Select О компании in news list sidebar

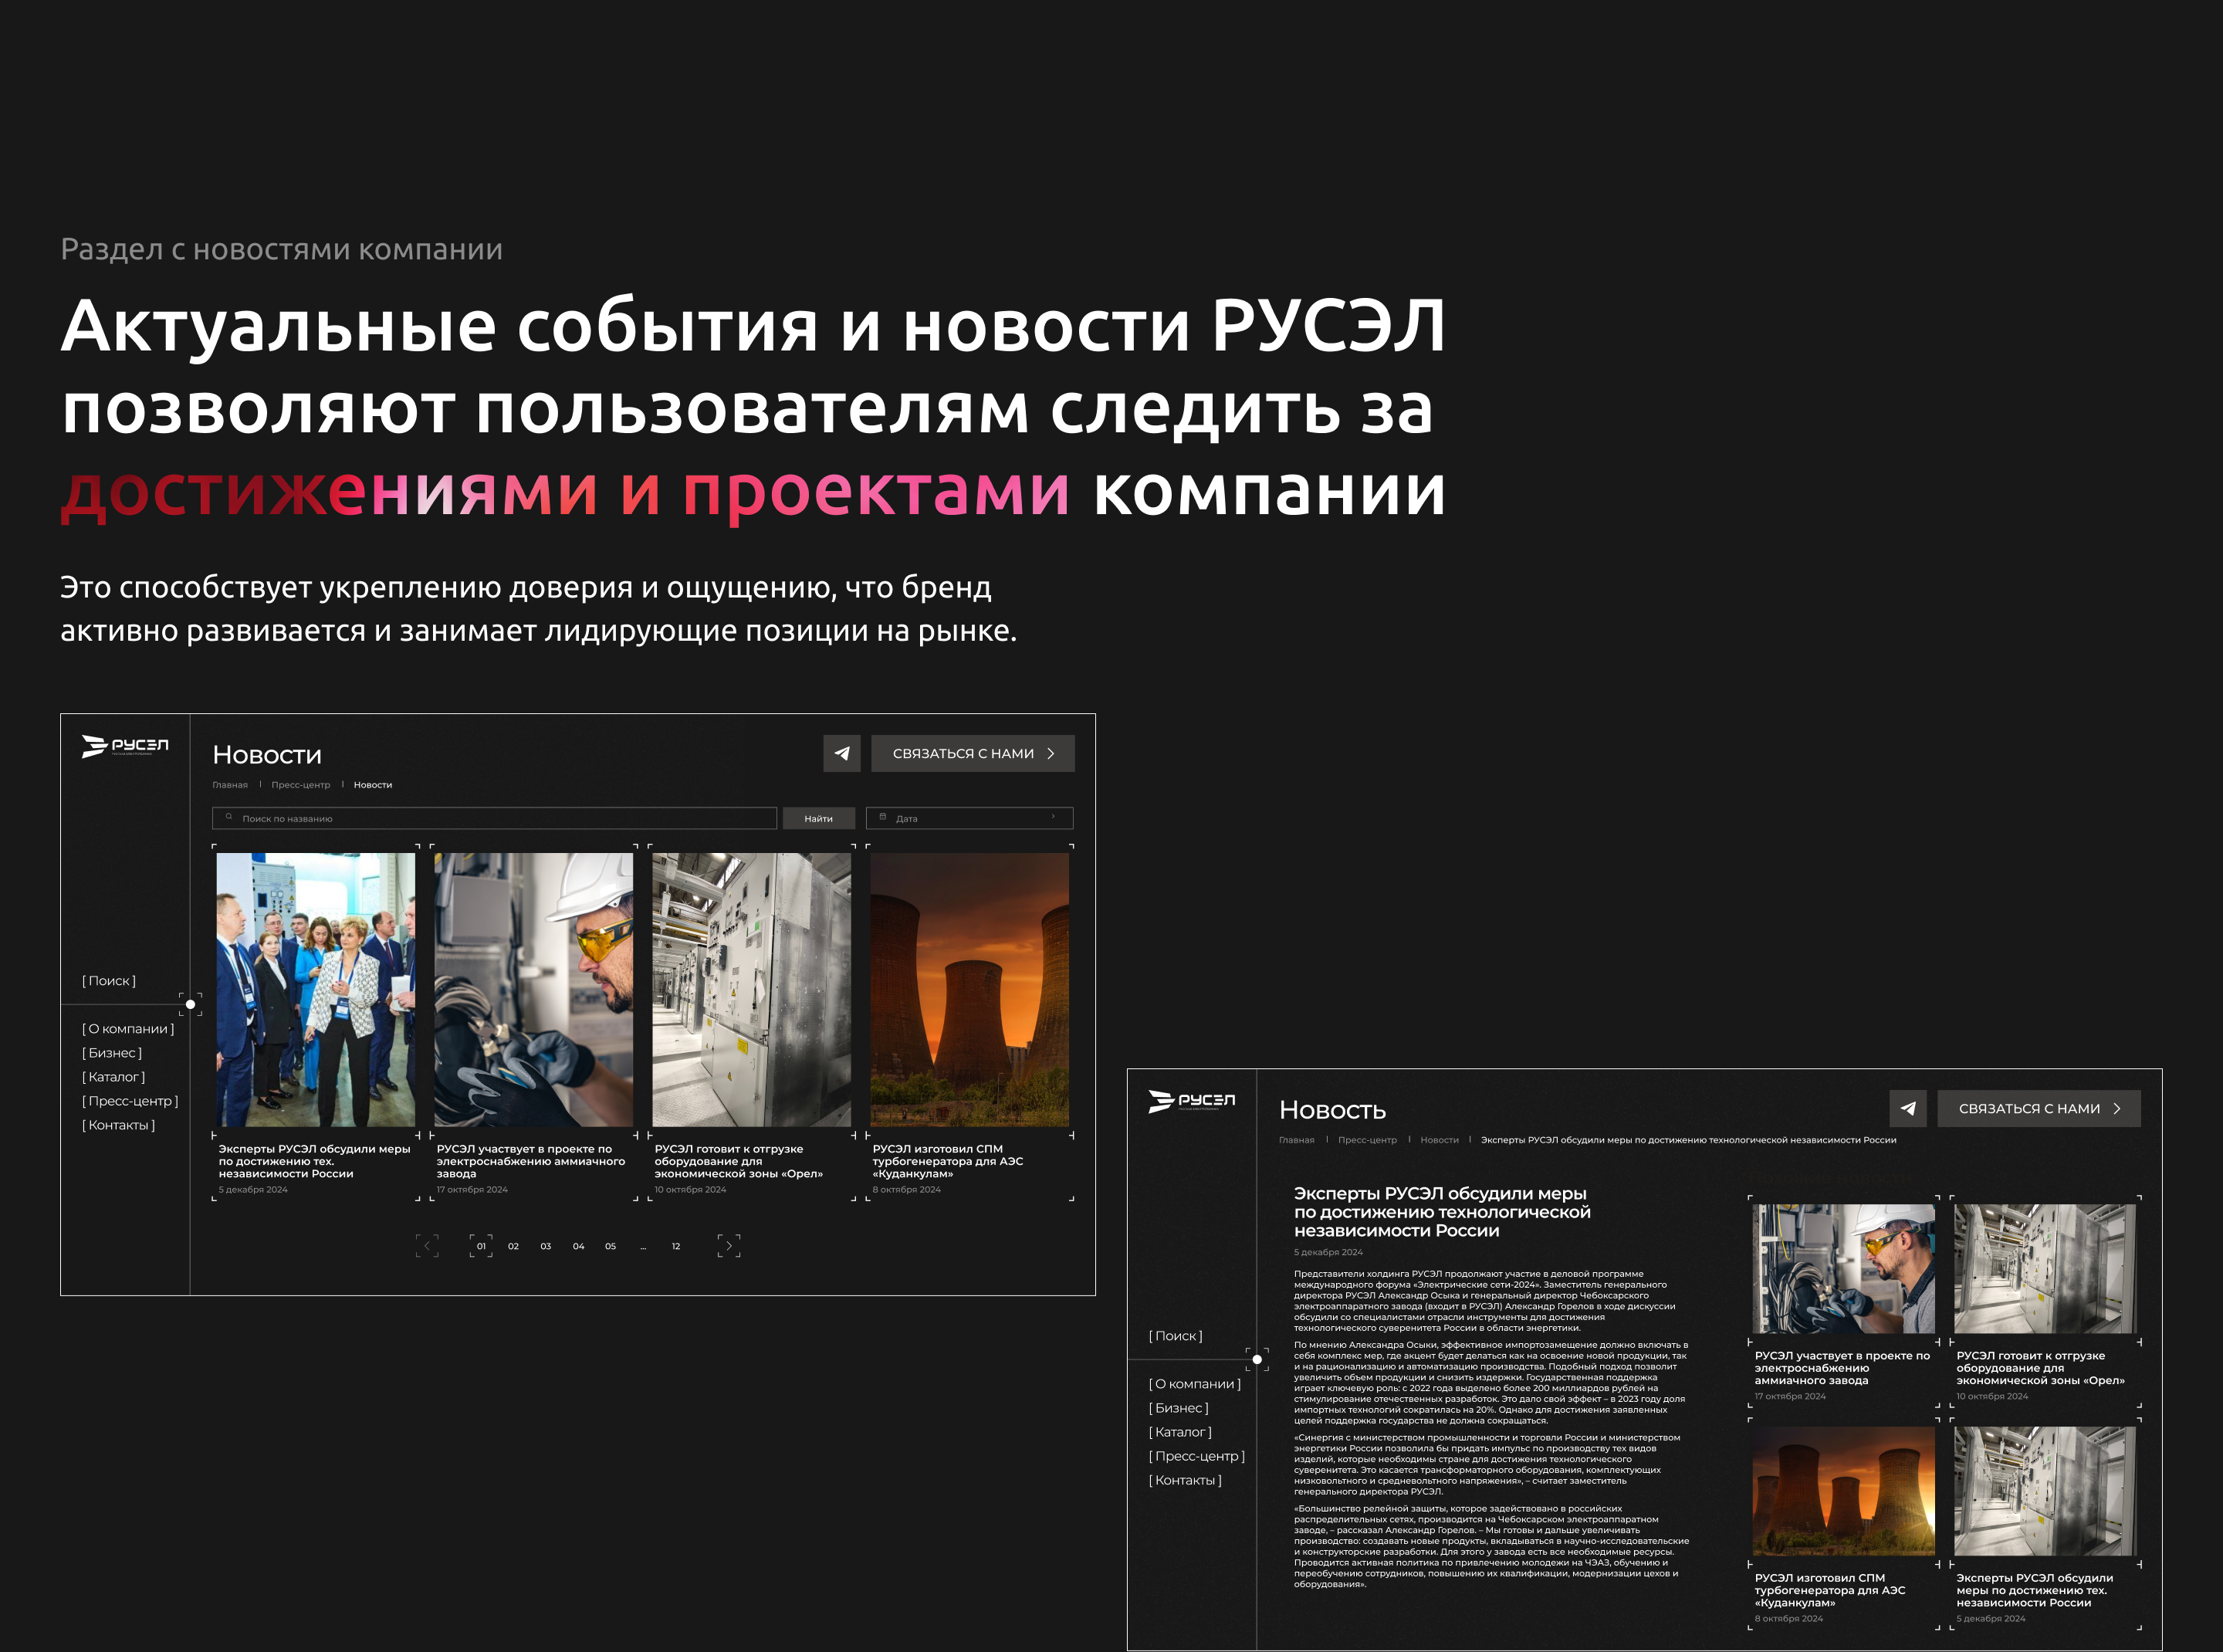tap(128, 1029)
